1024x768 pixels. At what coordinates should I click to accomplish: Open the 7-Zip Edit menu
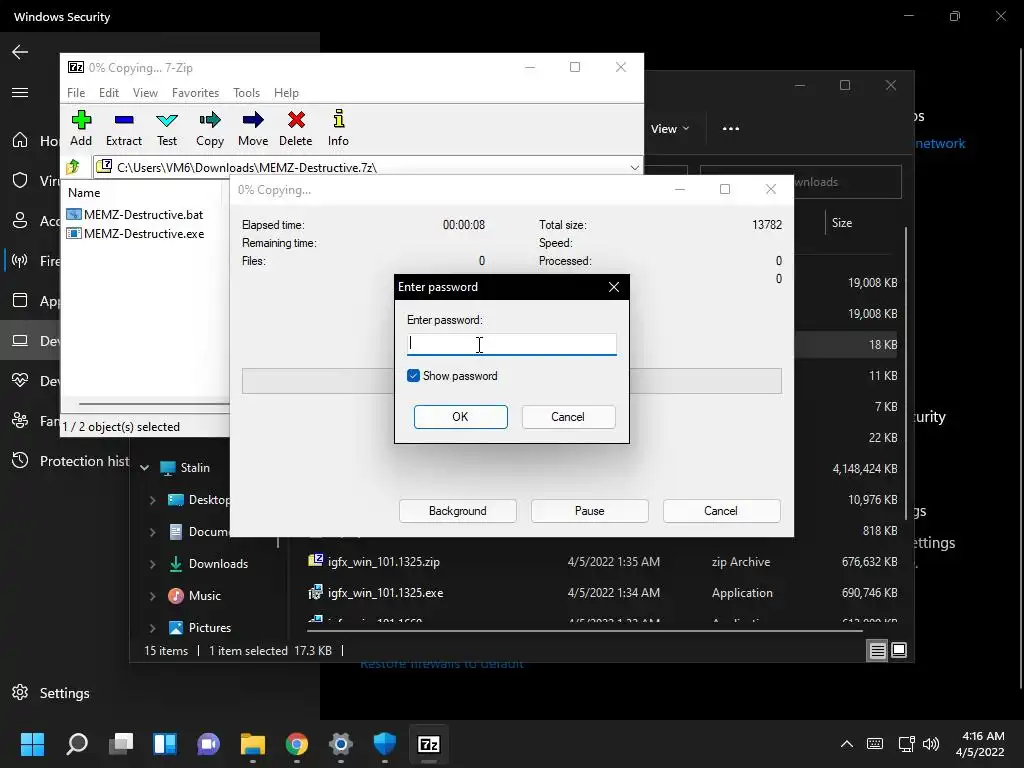108,93
